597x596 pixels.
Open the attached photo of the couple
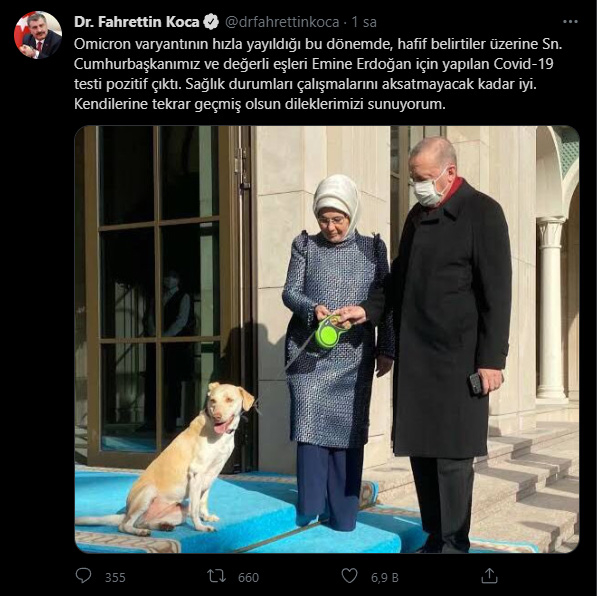coord(327,339)
